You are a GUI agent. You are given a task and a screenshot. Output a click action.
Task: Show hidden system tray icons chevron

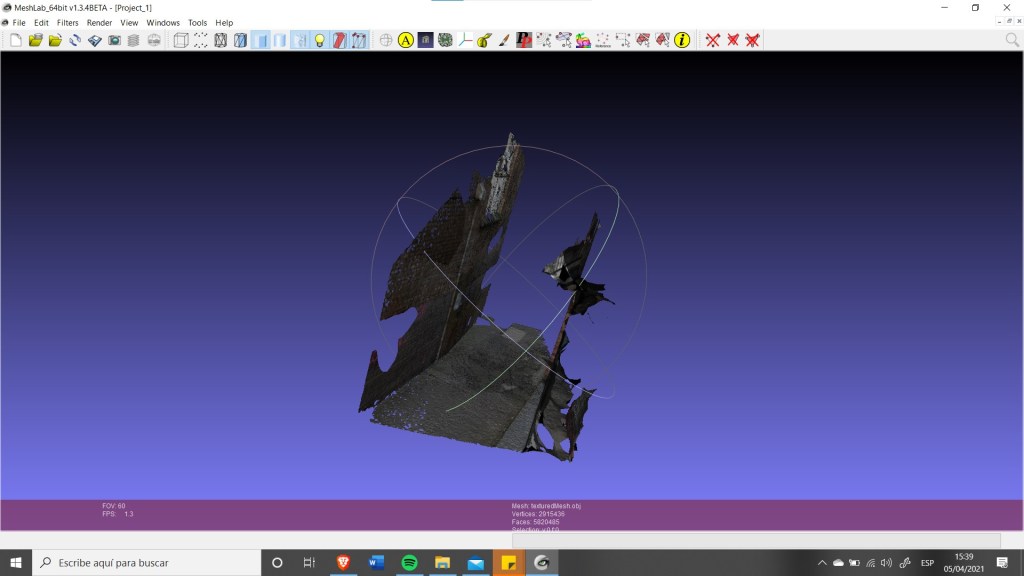822,563
